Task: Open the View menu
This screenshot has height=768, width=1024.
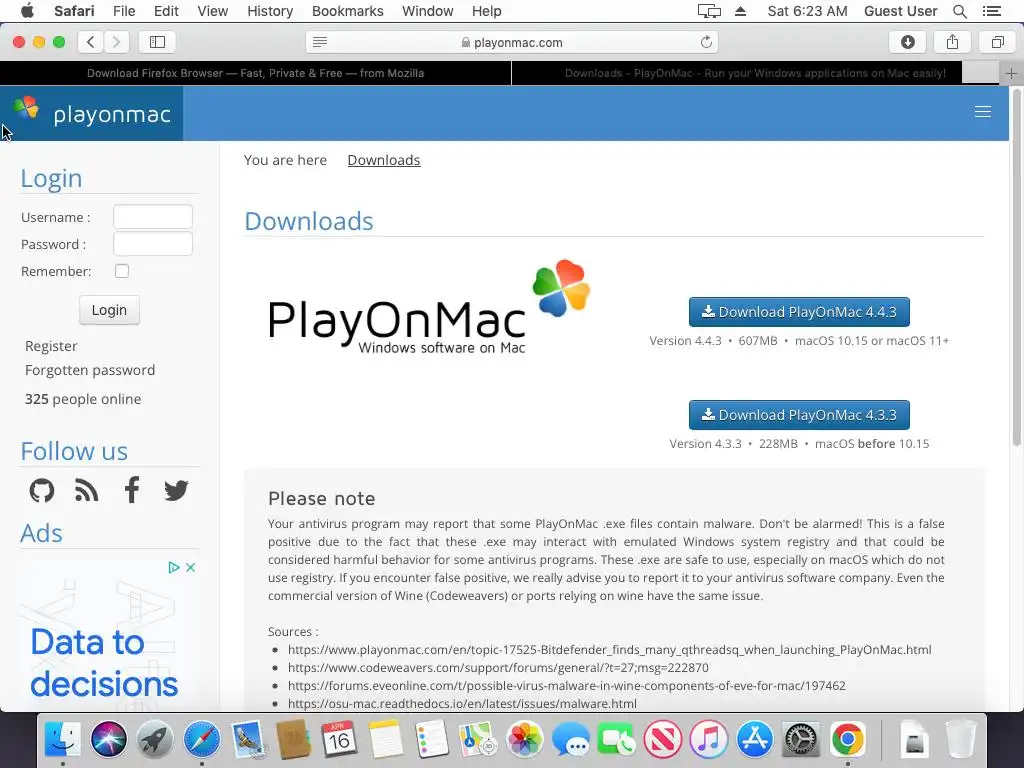Action: [213, 11]
